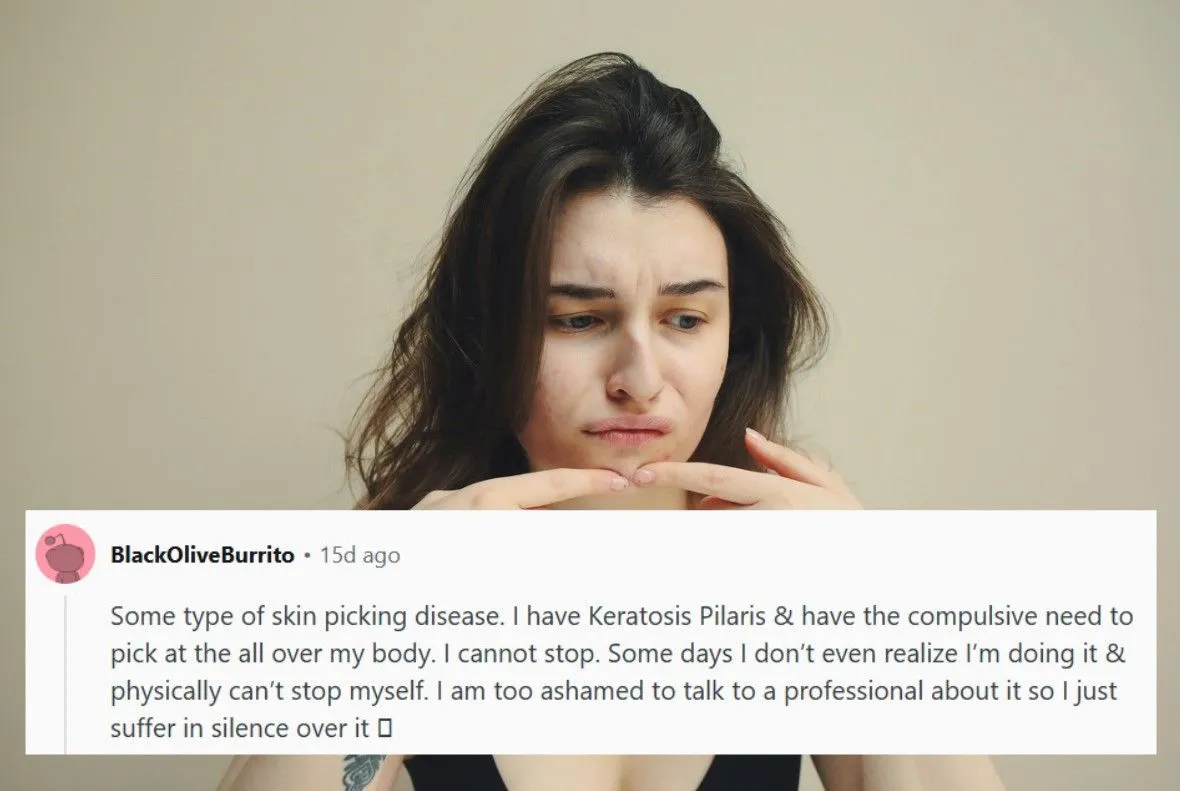Click the phrase "suffer in silence over it"

click(239, 729)
